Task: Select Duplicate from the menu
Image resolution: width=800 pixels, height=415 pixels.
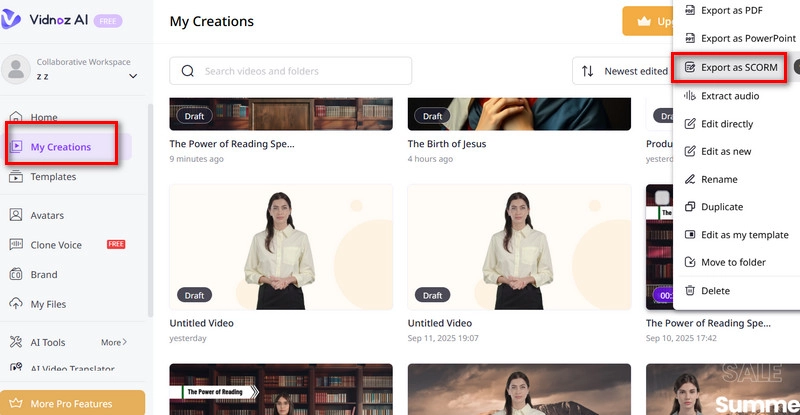Action: [x=722, y=207]
